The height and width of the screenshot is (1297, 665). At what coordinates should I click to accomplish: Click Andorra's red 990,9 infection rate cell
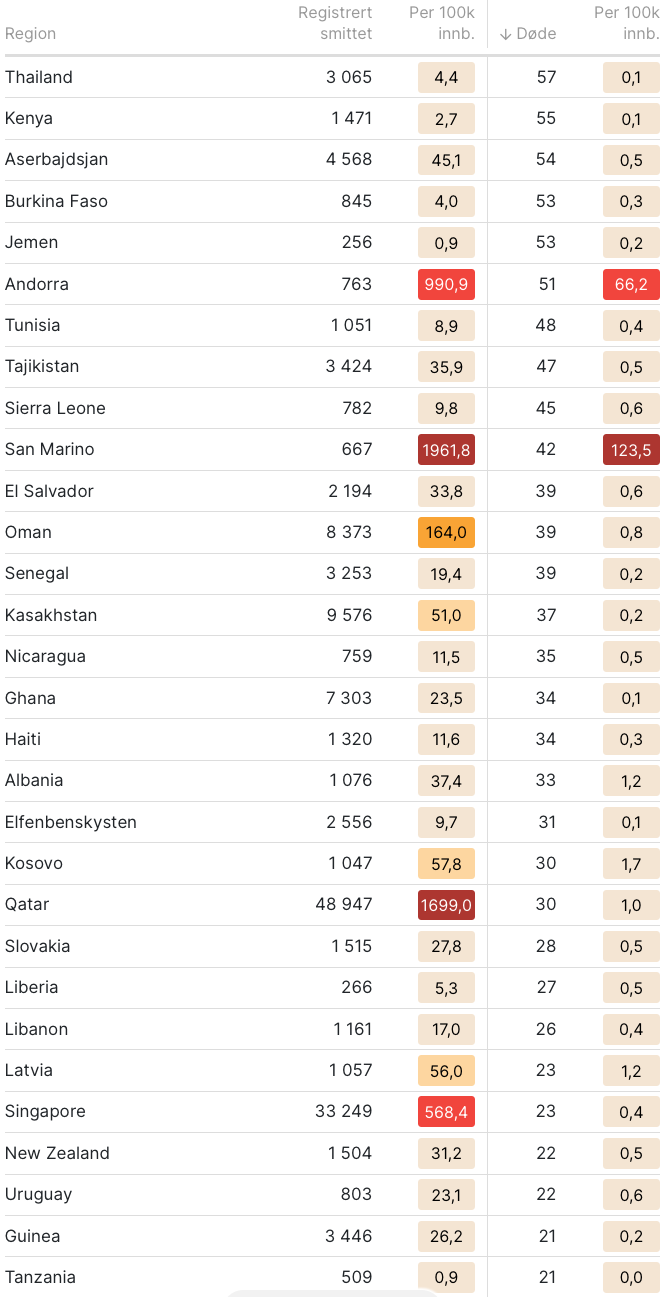tap(446, 284)
